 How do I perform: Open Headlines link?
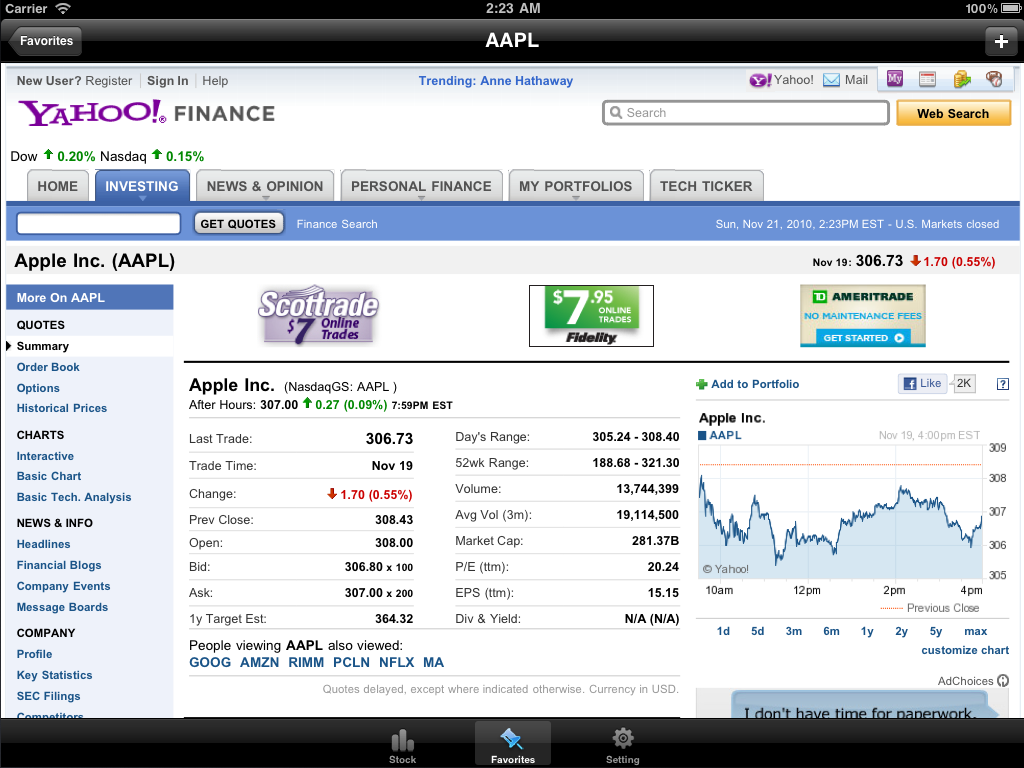43,544
